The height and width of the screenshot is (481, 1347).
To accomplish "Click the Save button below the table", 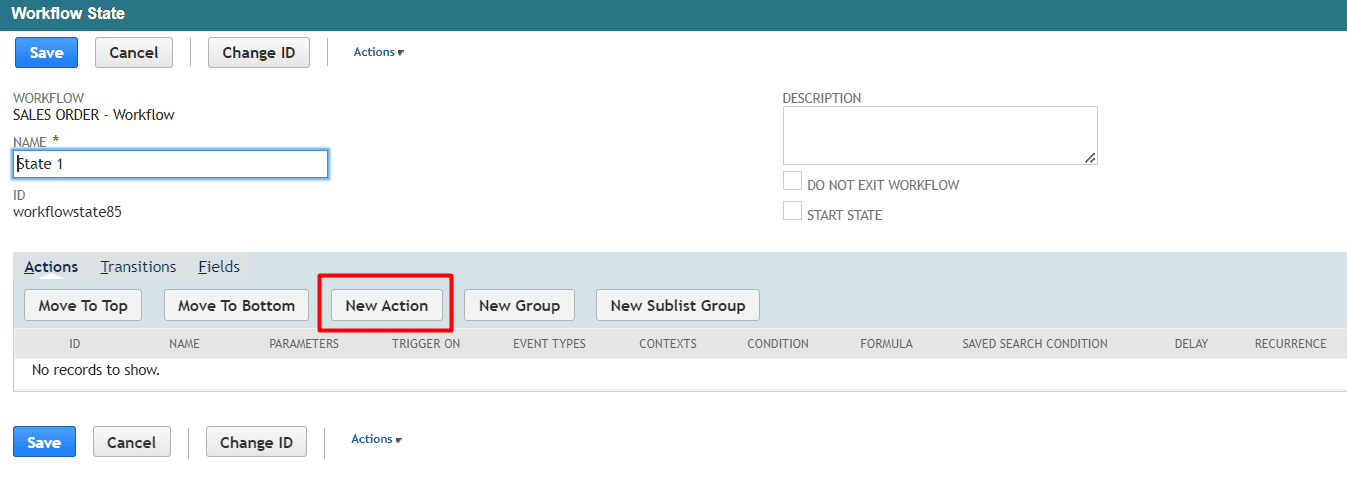I will point(44,442).
